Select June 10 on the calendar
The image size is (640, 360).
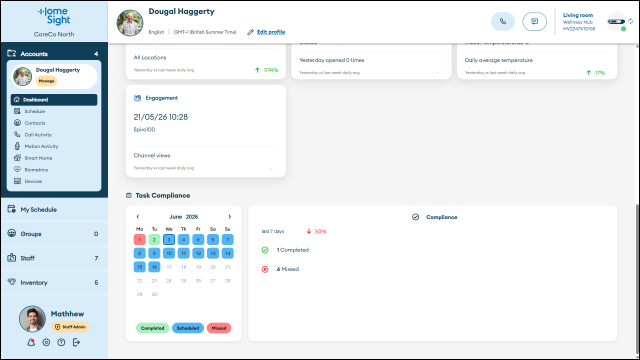(x=169, y=253)
